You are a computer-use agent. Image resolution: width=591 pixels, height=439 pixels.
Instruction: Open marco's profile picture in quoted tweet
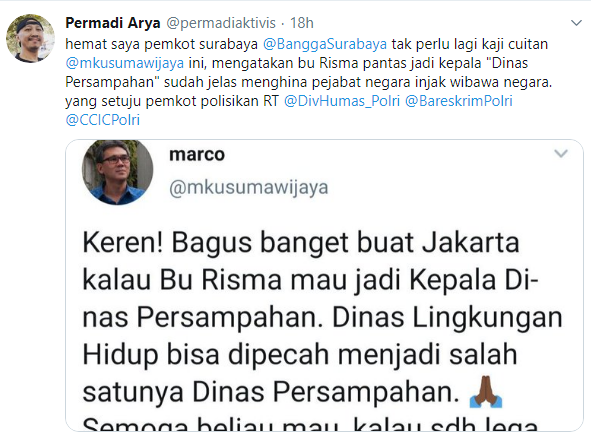coord(118,172)
